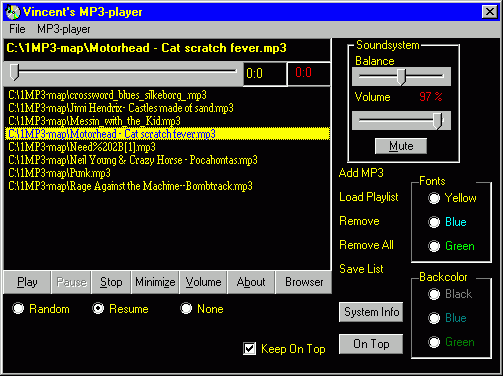Select Punk.mp3 in the playlist
This screenshot has width=503, height=376.
click(x=167, y=173)
